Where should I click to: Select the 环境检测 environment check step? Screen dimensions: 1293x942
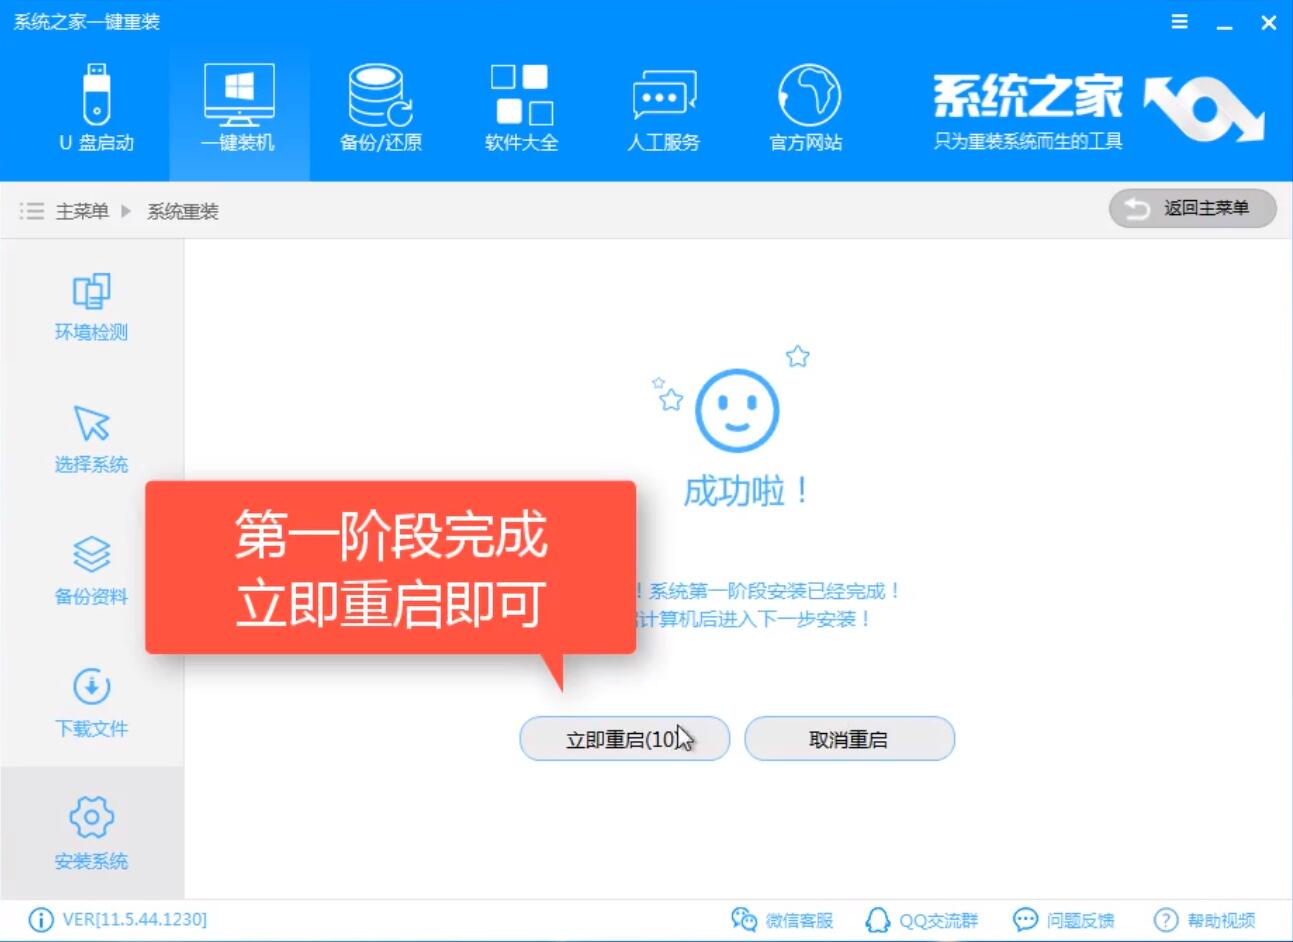(91, 305)
